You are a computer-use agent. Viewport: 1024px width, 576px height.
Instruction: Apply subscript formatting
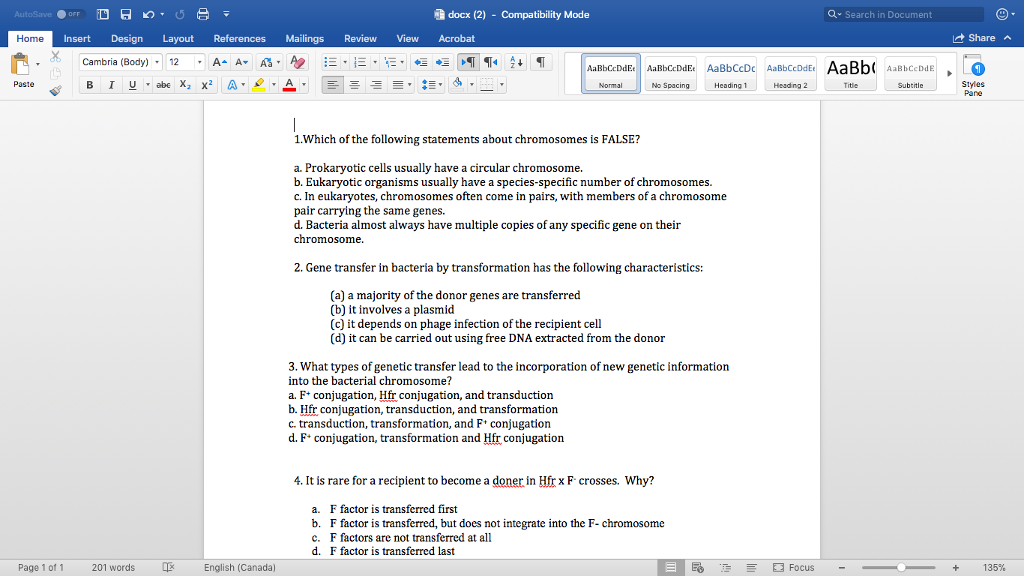pyautogui.click(x=185, y=84)
